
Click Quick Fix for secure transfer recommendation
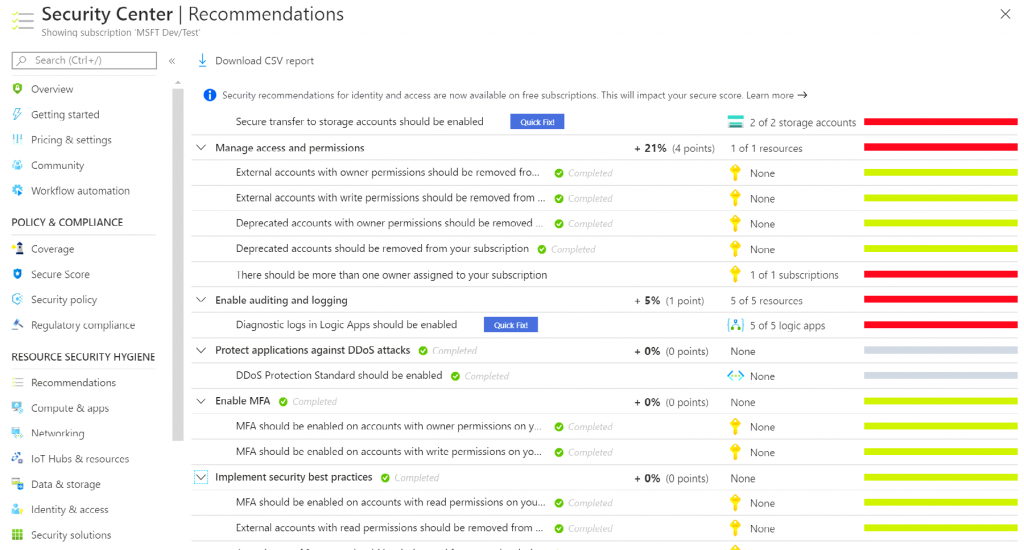537,122
